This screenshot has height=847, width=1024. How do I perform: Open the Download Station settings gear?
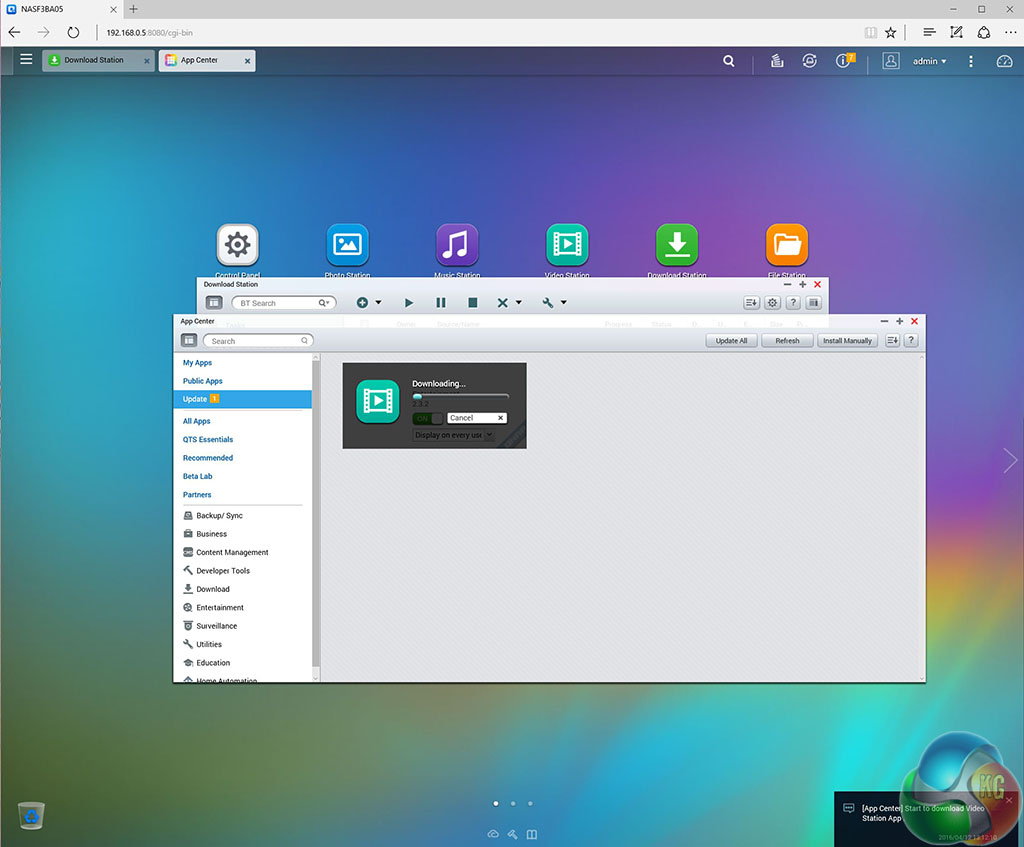pyautogui.click(x=772, y=303)
